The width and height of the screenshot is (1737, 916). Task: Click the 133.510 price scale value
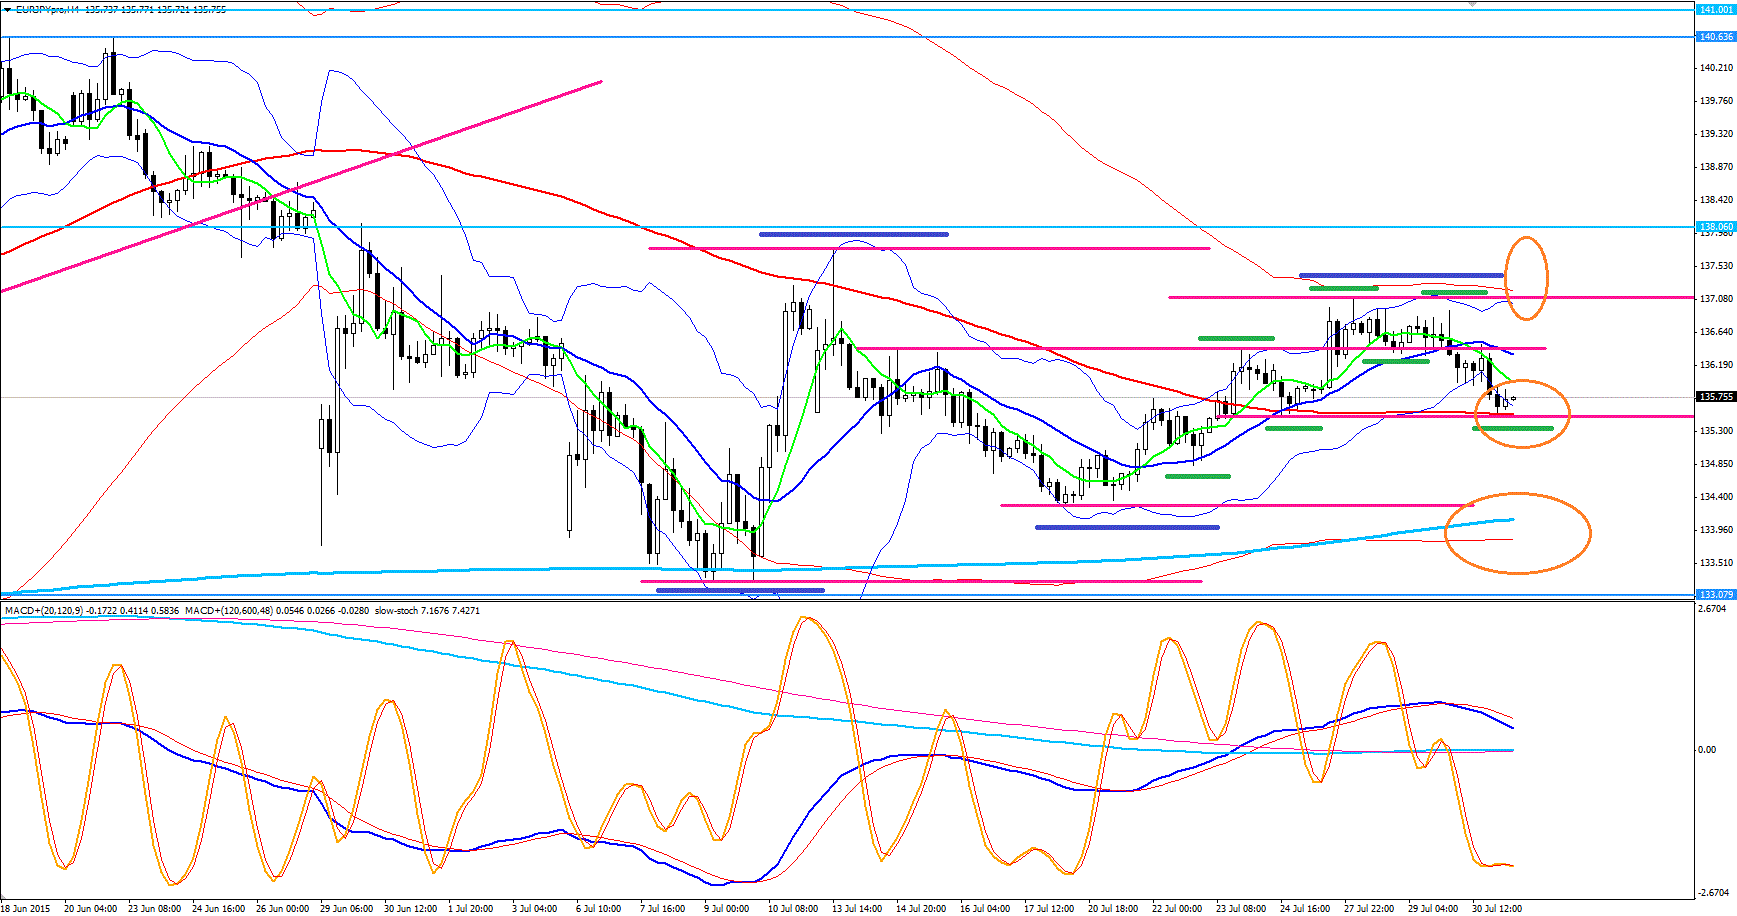pyautogui.click(x=1716, y=563)
